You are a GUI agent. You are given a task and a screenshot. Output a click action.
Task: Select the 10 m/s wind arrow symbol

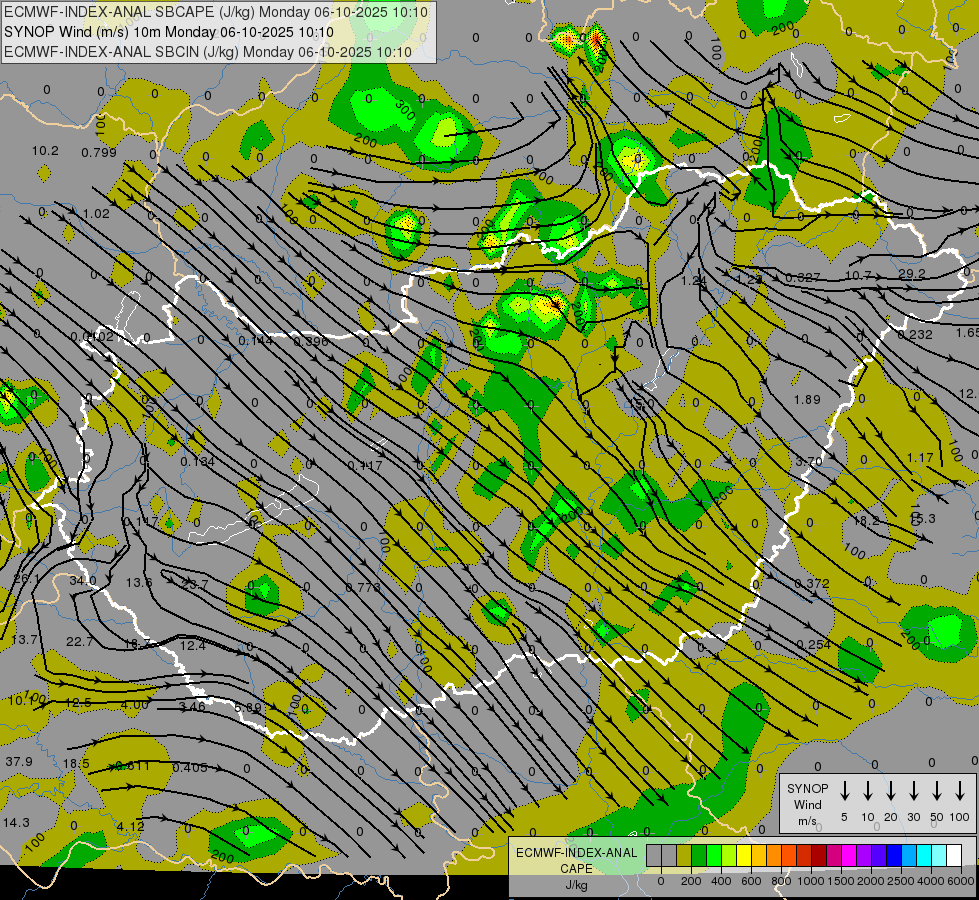pos(868,791)
